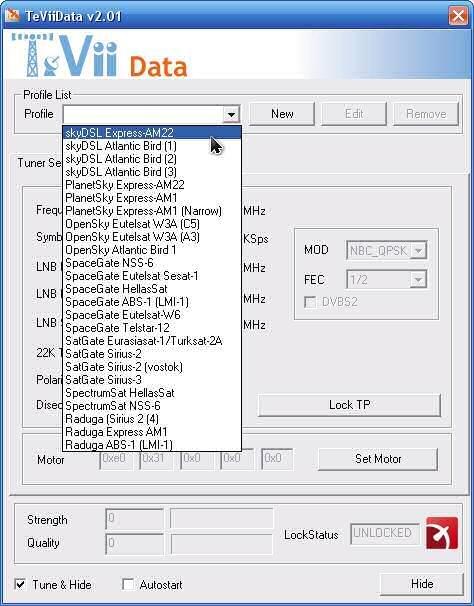Click the Lock TP button
Screen dimensions: 474x606
pyautogui.click(x=350, y=405)
